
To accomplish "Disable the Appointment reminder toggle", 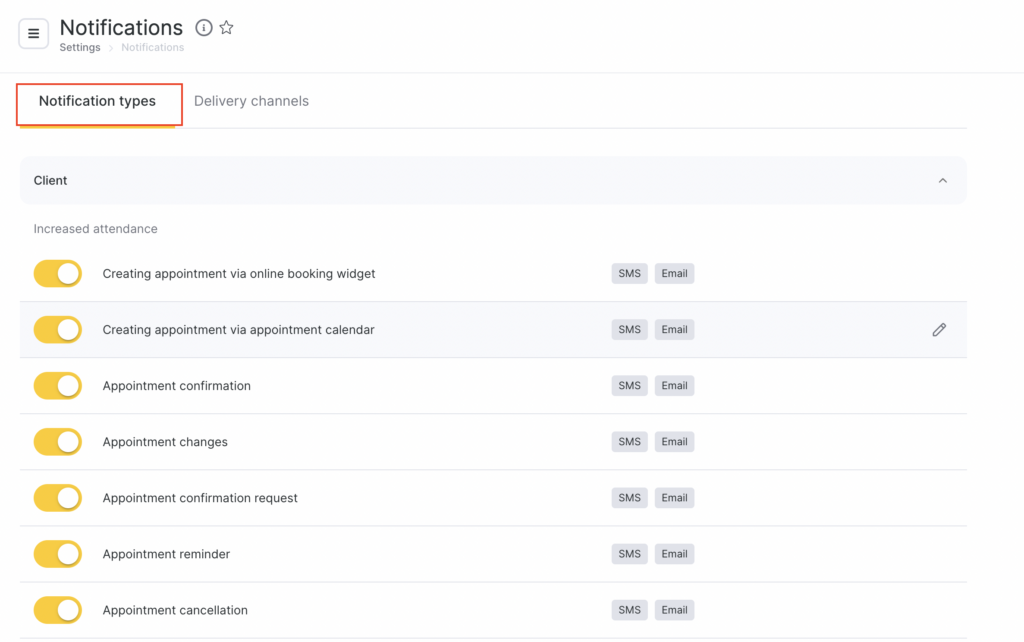I will tap(58, 554).
